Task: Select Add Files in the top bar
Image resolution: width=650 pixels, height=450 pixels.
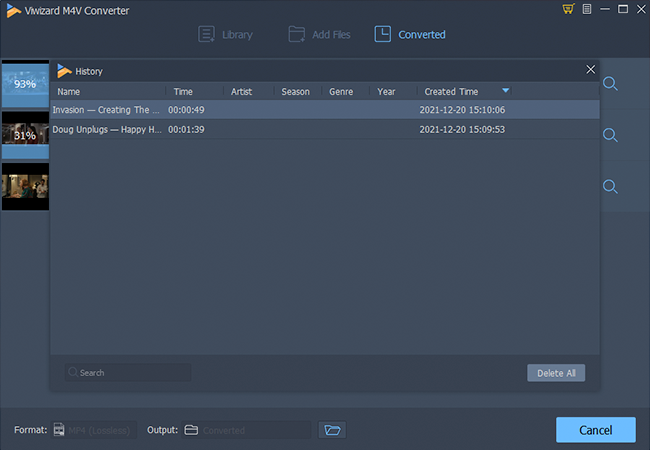Action: (319, 34)
